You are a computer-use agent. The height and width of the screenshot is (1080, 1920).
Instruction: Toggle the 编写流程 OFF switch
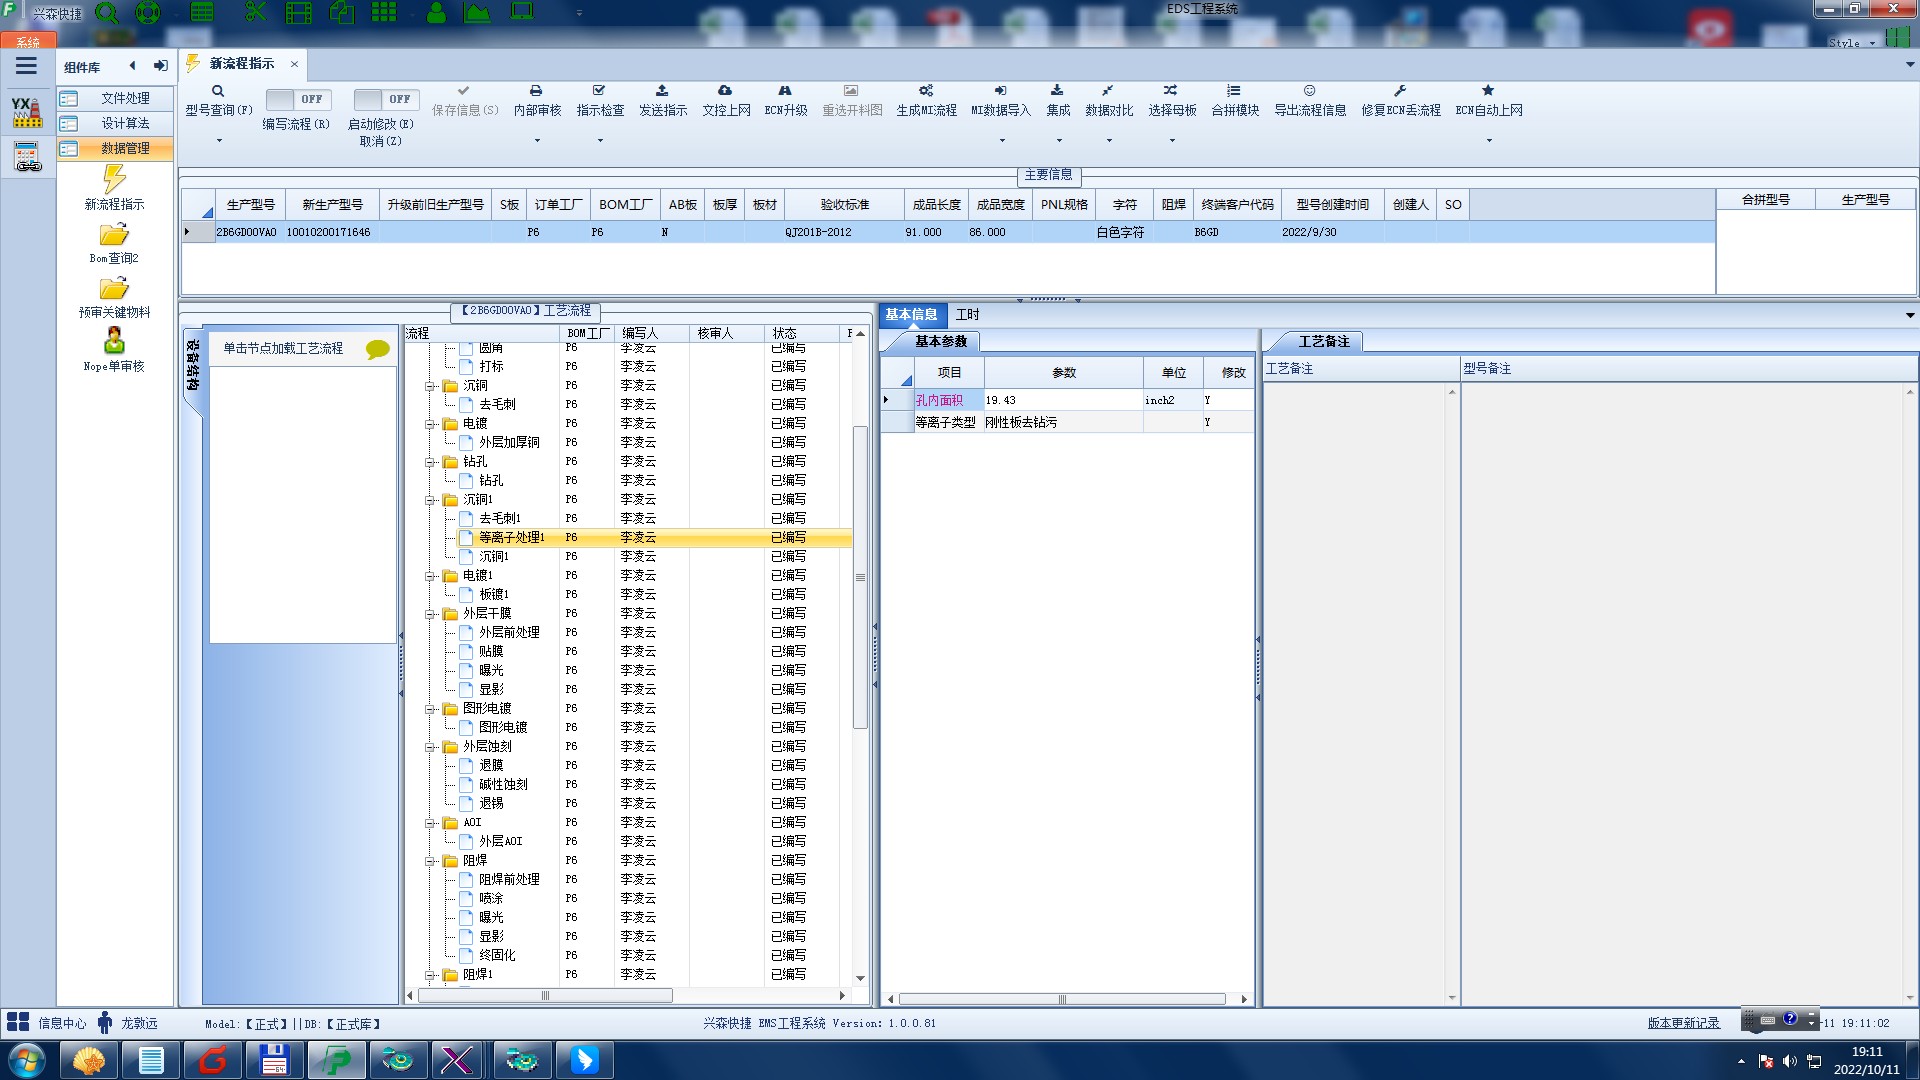pos(297,99)
